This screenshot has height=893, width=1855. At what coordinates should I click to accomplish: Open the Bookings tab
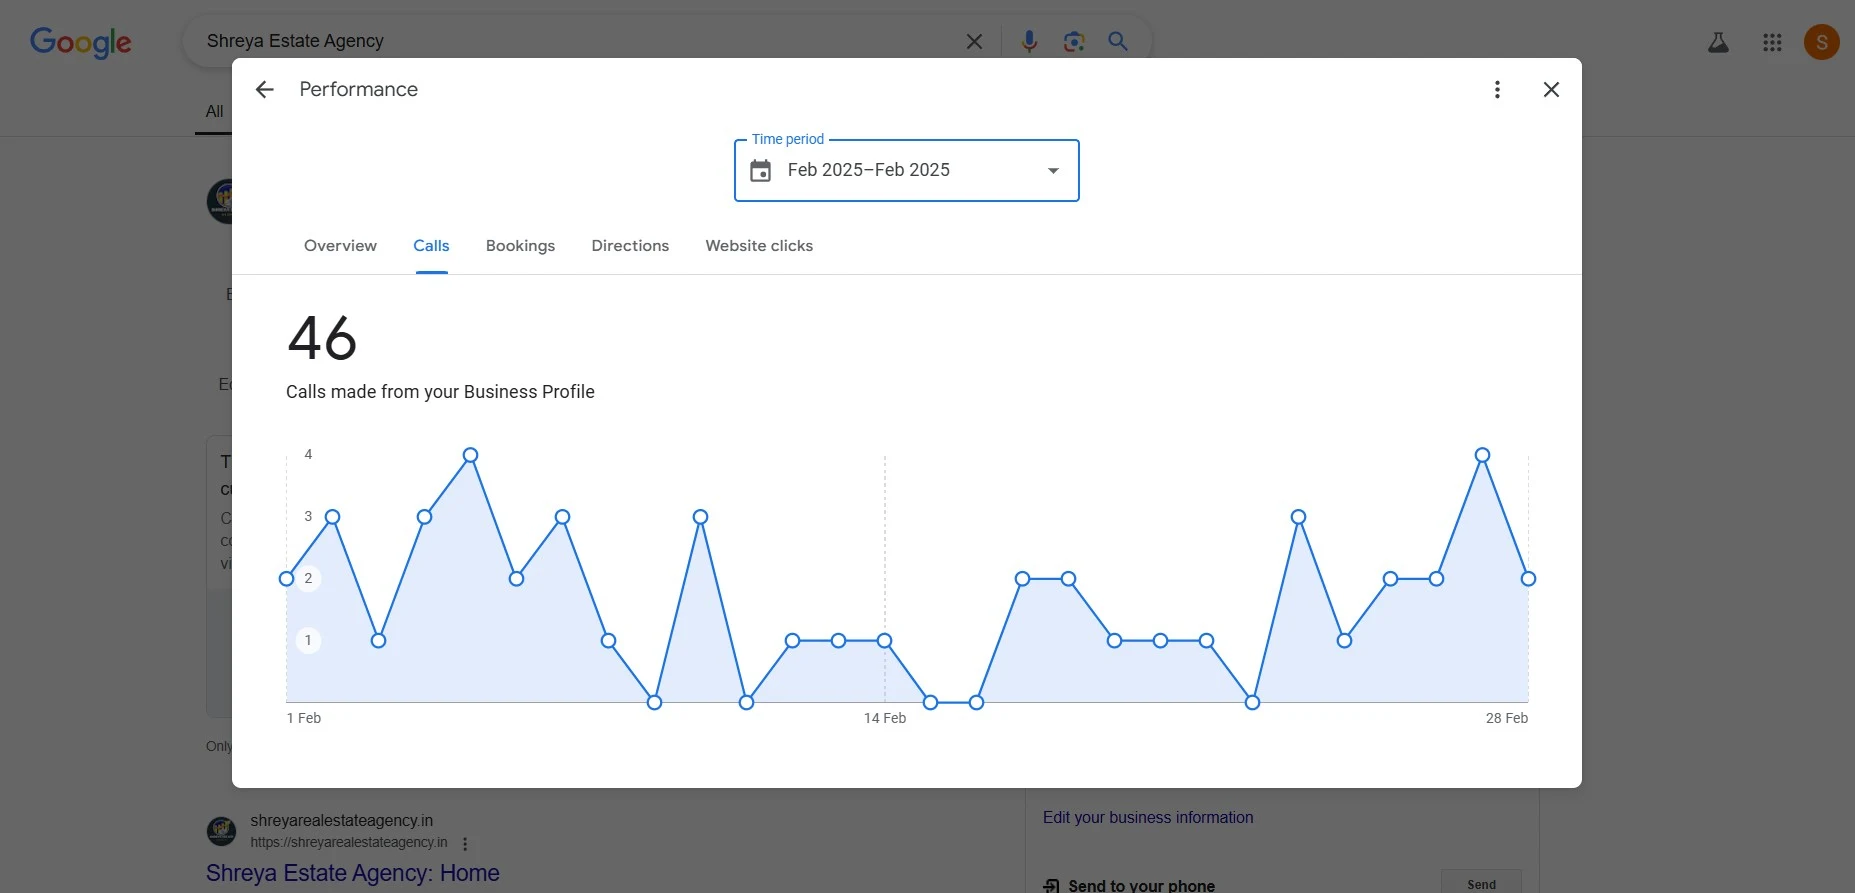tap(520, 246)
